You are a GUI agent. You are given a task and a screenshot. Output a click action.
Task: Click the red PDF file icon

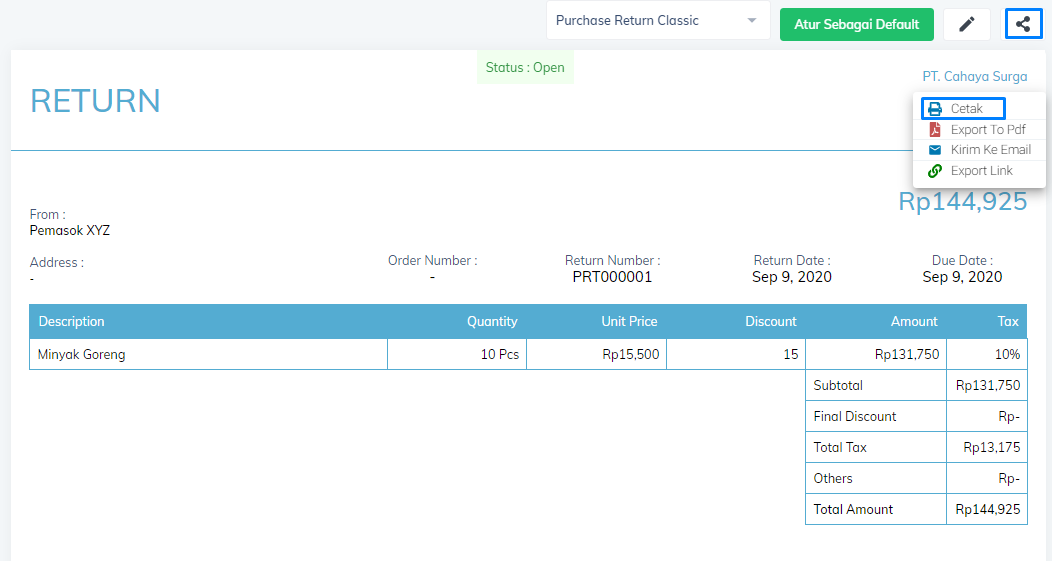935,130
